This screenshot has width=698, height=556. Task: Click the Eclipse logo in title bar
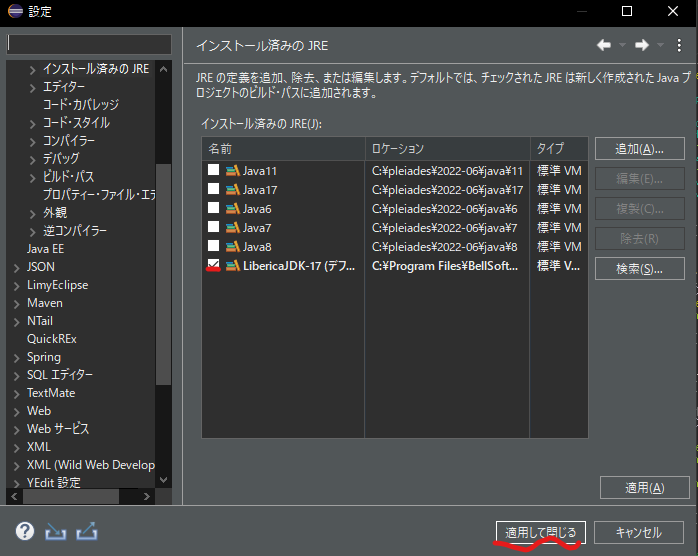[x=15, y=11]
